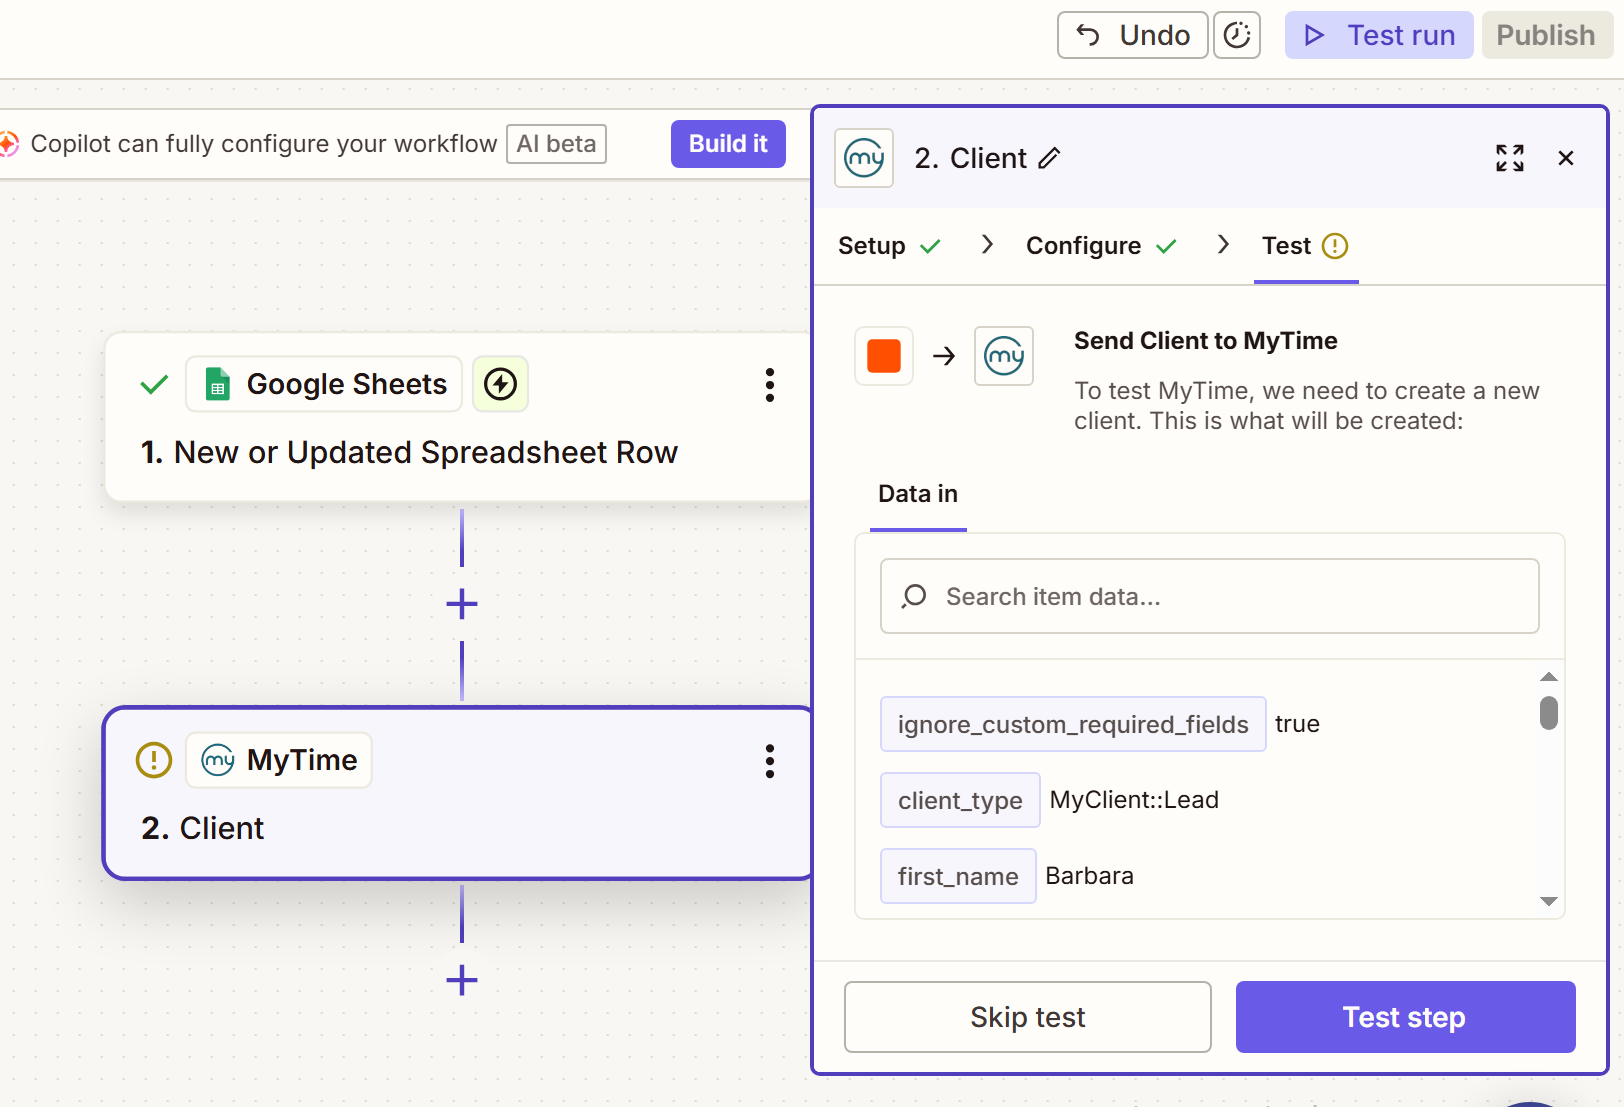Click the Publish button

(x=1546, y=35)
